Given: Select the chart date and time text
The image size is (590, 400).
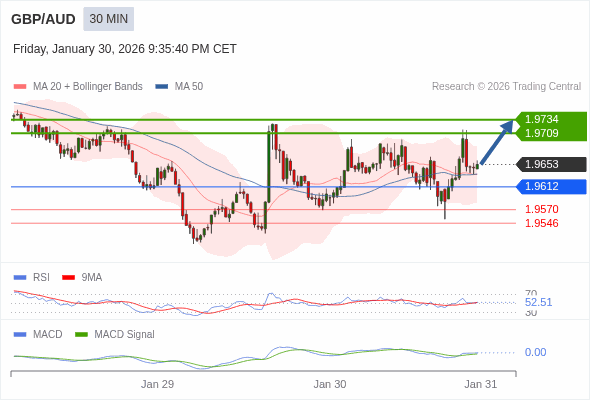Looking at the screenshot, I should click(125, 49).
